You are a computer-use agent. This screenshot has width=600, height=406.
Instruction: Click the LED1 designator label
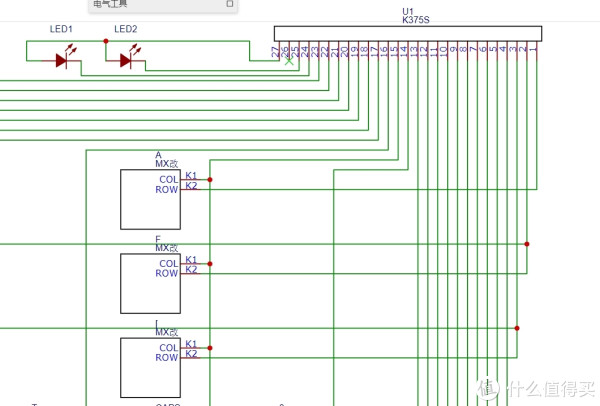[61, 29]
